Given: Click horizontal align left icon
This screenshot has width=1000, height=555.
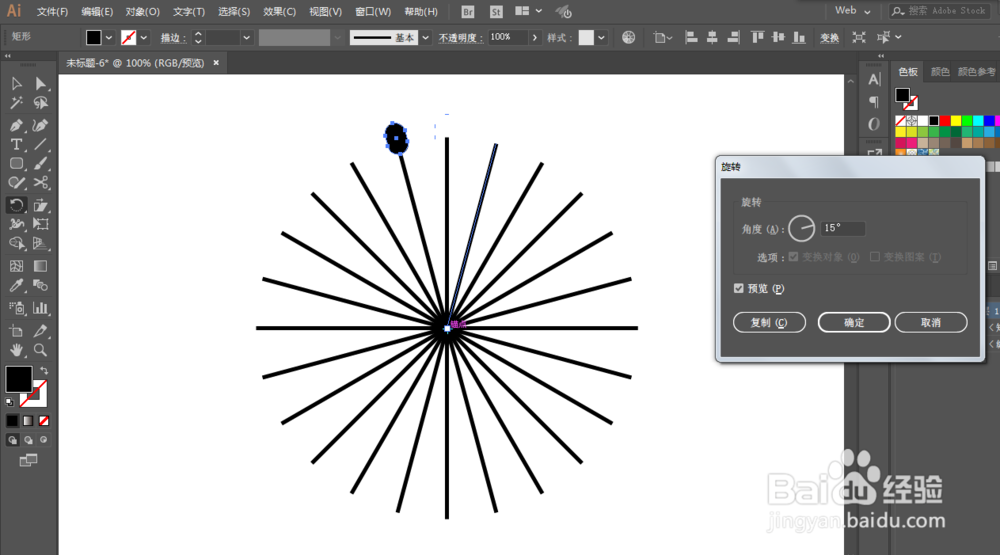Looking at the screenshot, I should (x=691, y=38).
